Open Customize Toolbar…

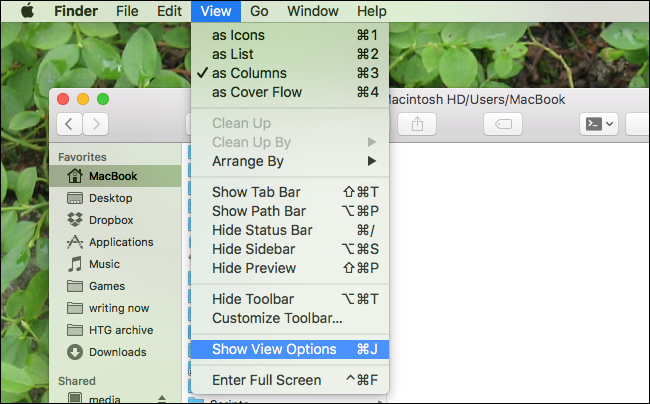(290, 318)
